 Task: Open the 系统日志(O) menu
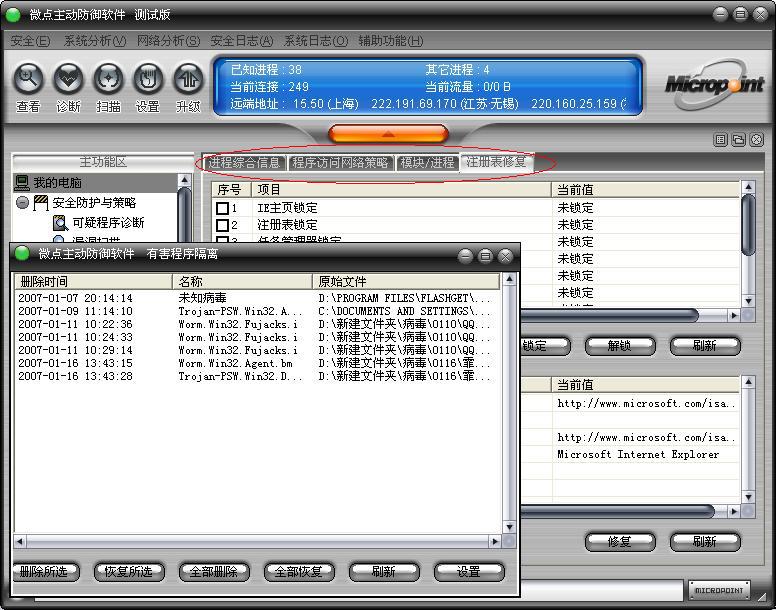coord(316,41)
